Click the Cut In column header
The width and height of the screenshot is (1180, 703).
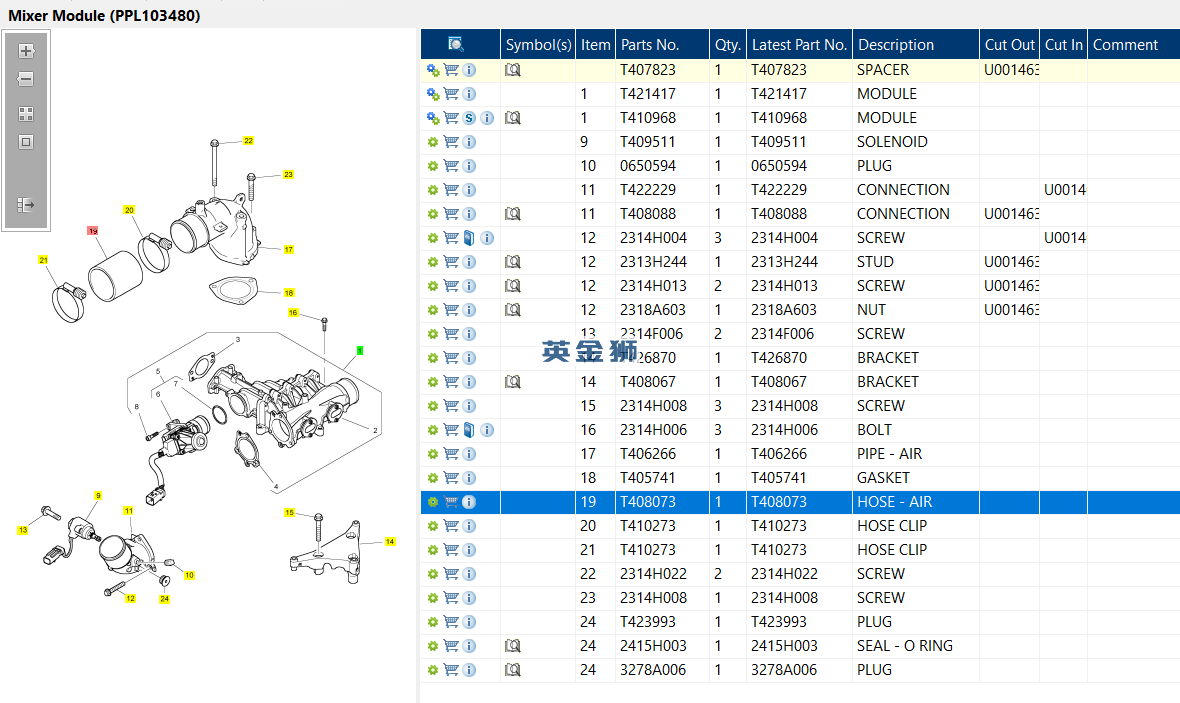click(x=1063, y=44)
